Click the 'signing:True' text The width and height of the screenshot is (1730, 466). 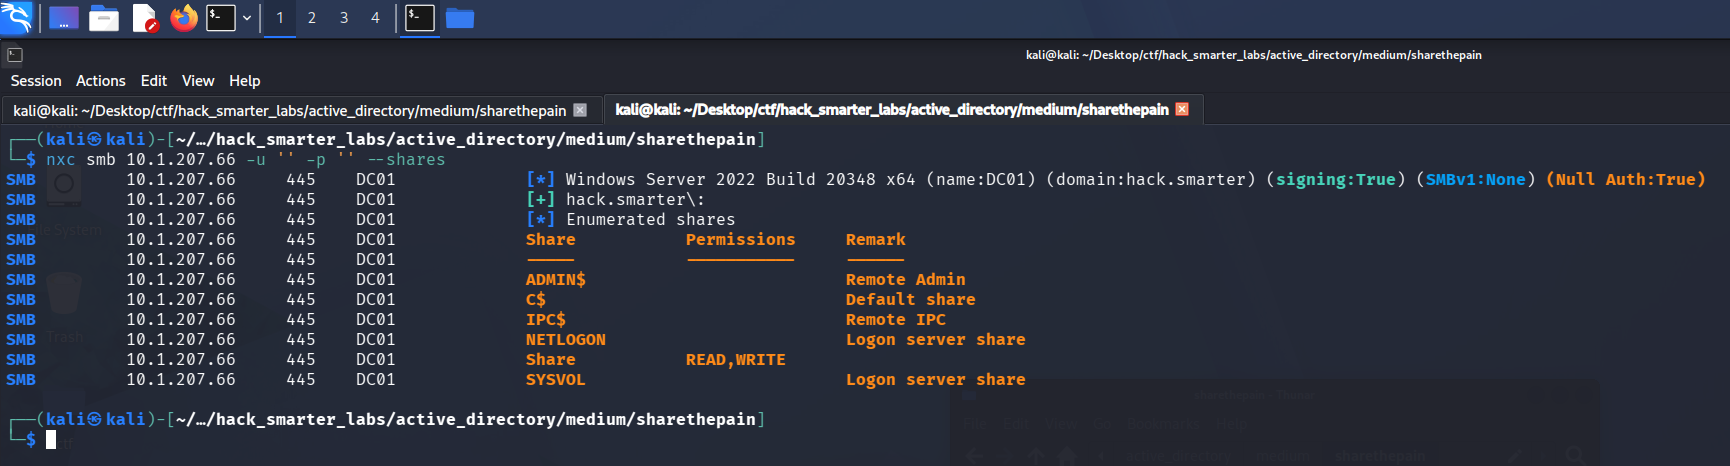(x=1335, y=180)
